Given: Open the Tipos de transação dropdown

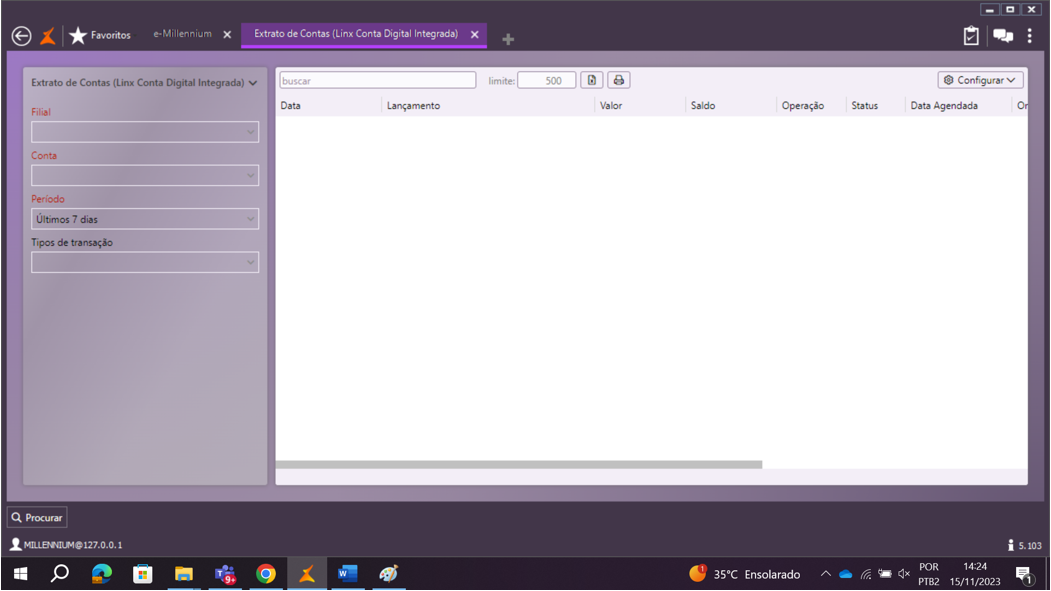Looking at the screenshot, I should 145,263.
